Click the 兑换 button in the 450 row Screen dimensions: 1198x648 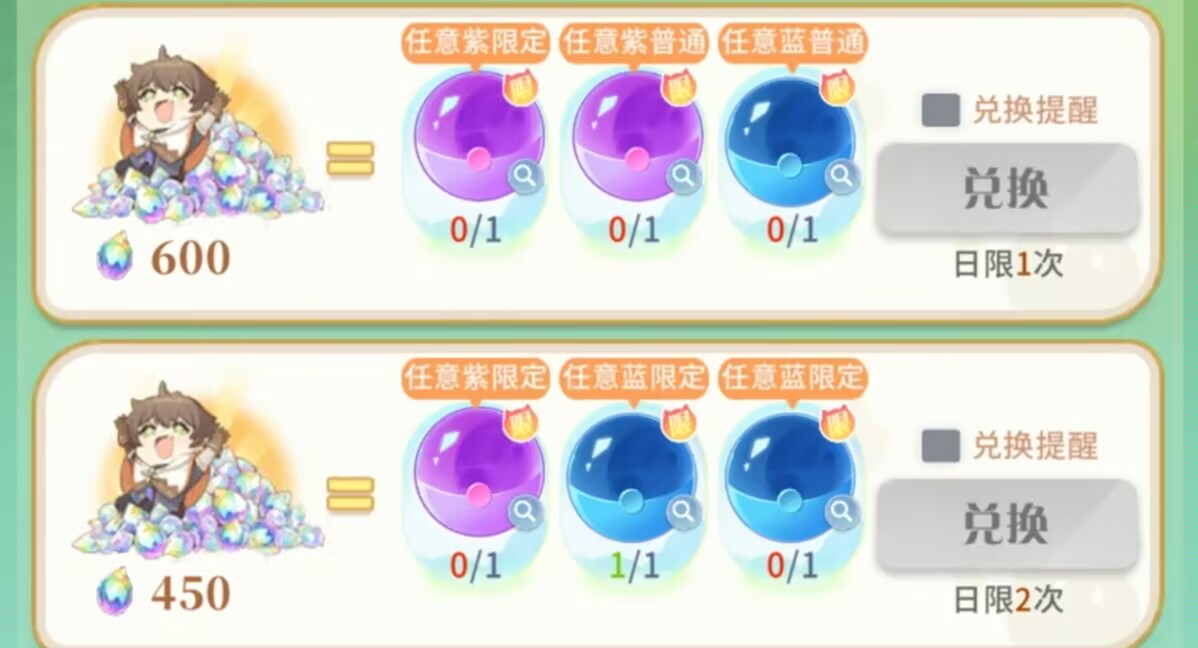click(x=1005, y=524)
